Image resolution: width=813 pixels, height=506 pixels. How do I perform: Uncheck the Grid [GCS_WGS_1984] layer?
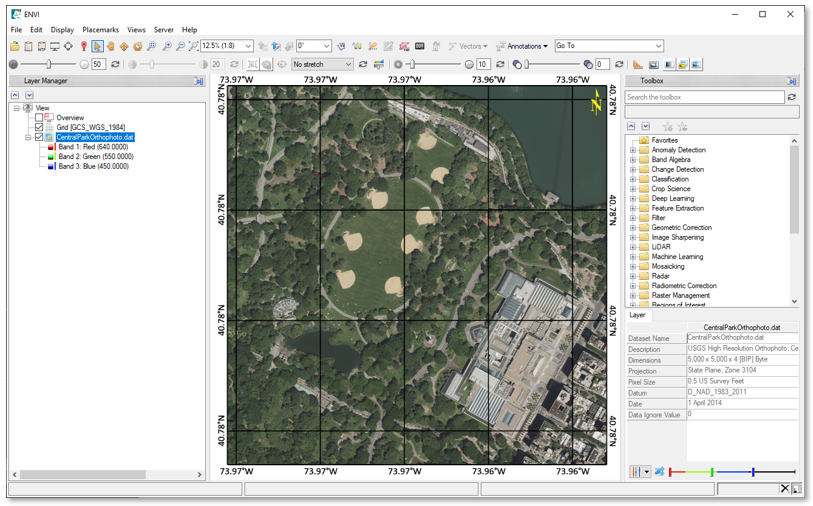coord(39,128)
